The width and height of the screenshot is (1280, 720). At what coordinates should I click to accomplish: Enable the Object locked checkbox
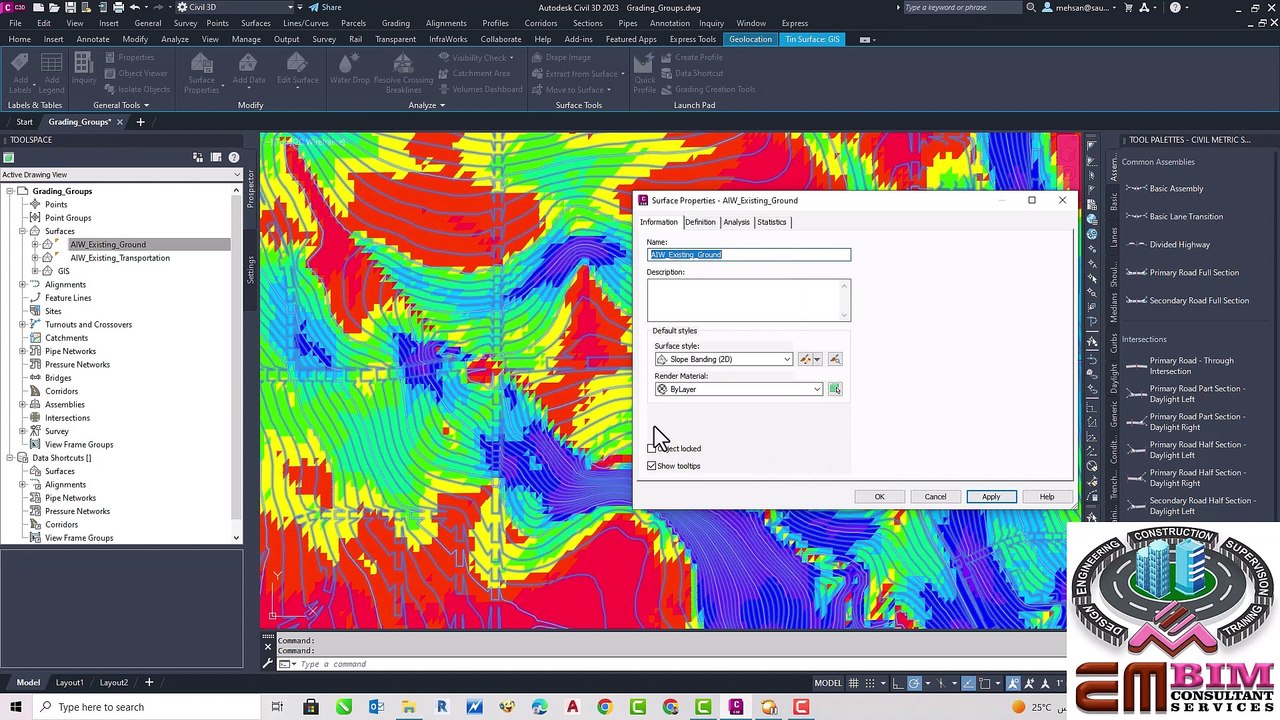(x=652, y=448)
